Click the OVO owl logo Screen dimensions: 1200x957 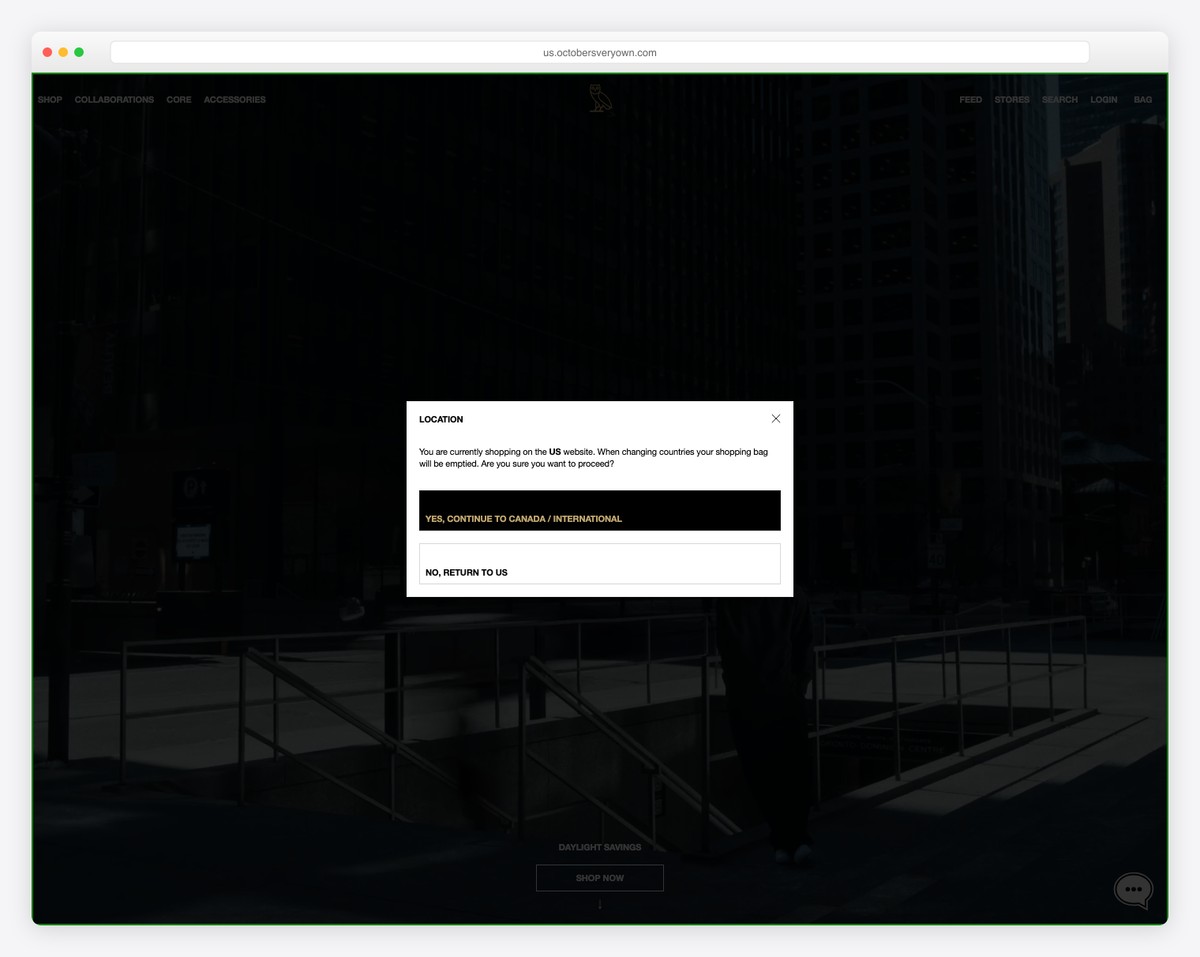(599, 96)
